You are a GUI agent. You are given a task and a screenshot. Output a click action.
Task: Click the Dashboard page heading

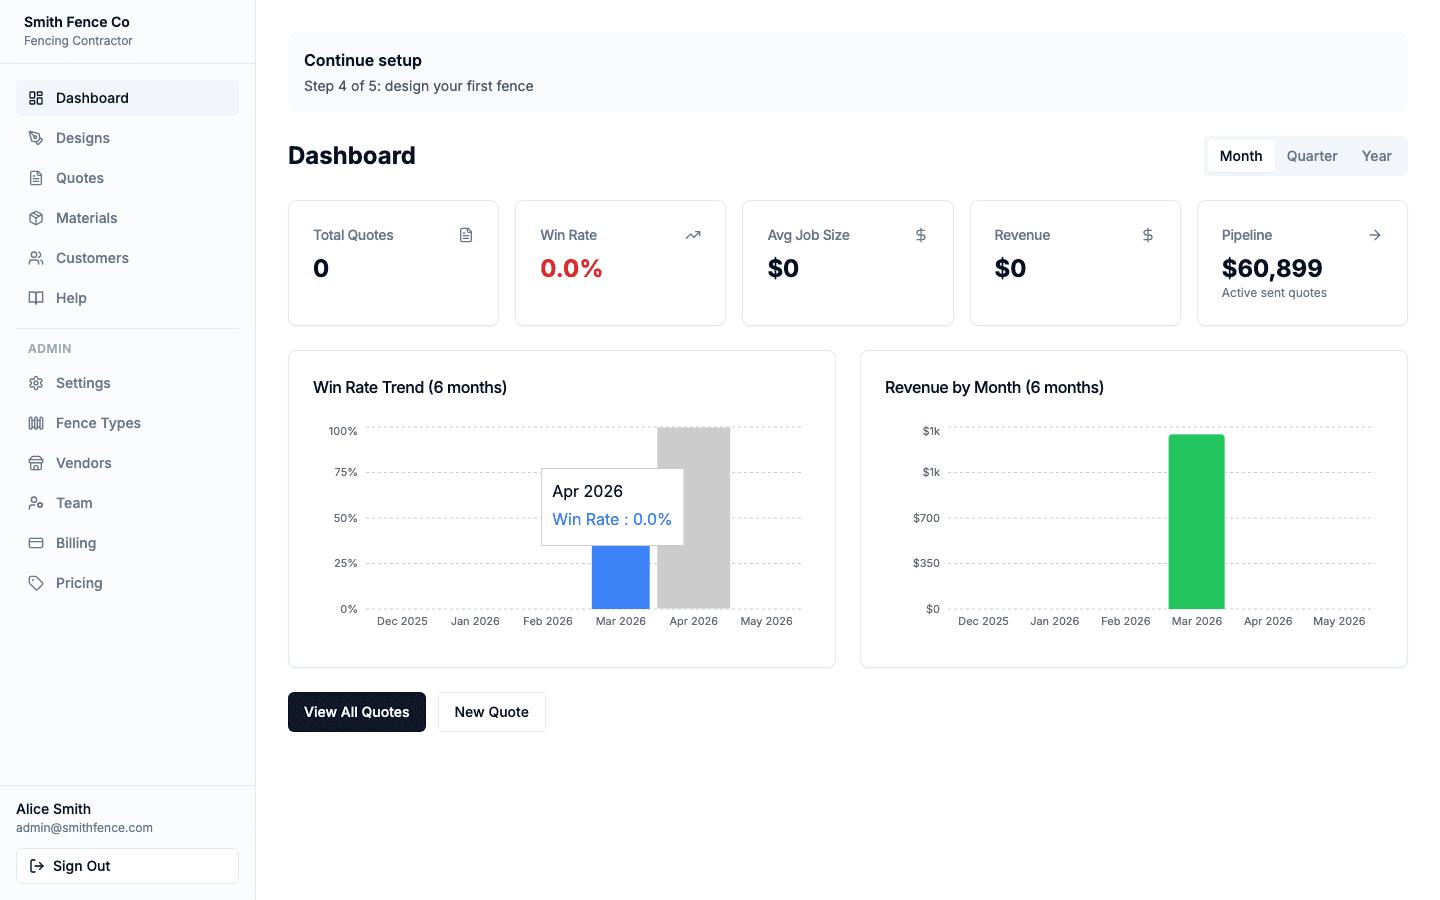pos(352,156)
